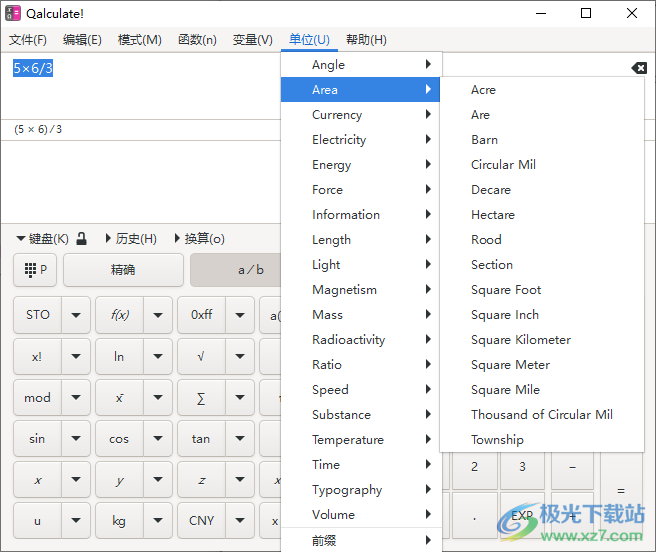Click the sin button
Image resolution: width=656 pixels, height=552 pixels.
(38, 438)
